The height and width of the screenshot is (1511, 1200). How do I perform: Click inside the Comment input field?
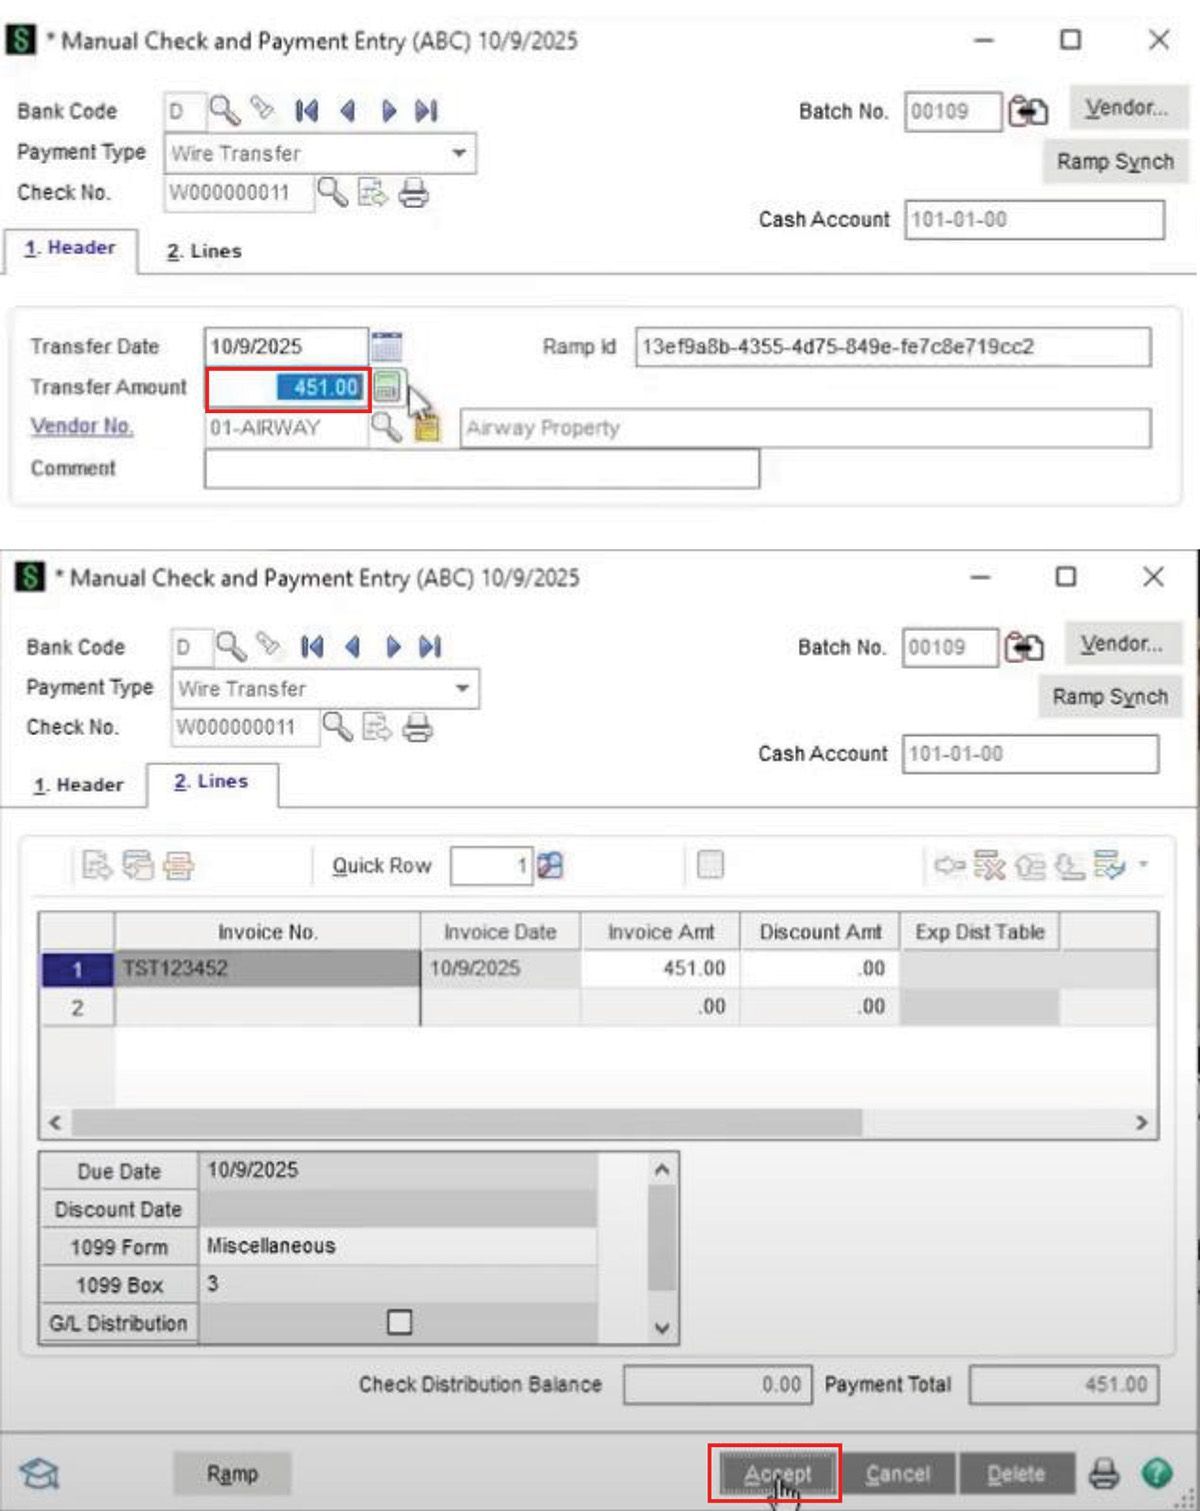[x=480, y=469]
